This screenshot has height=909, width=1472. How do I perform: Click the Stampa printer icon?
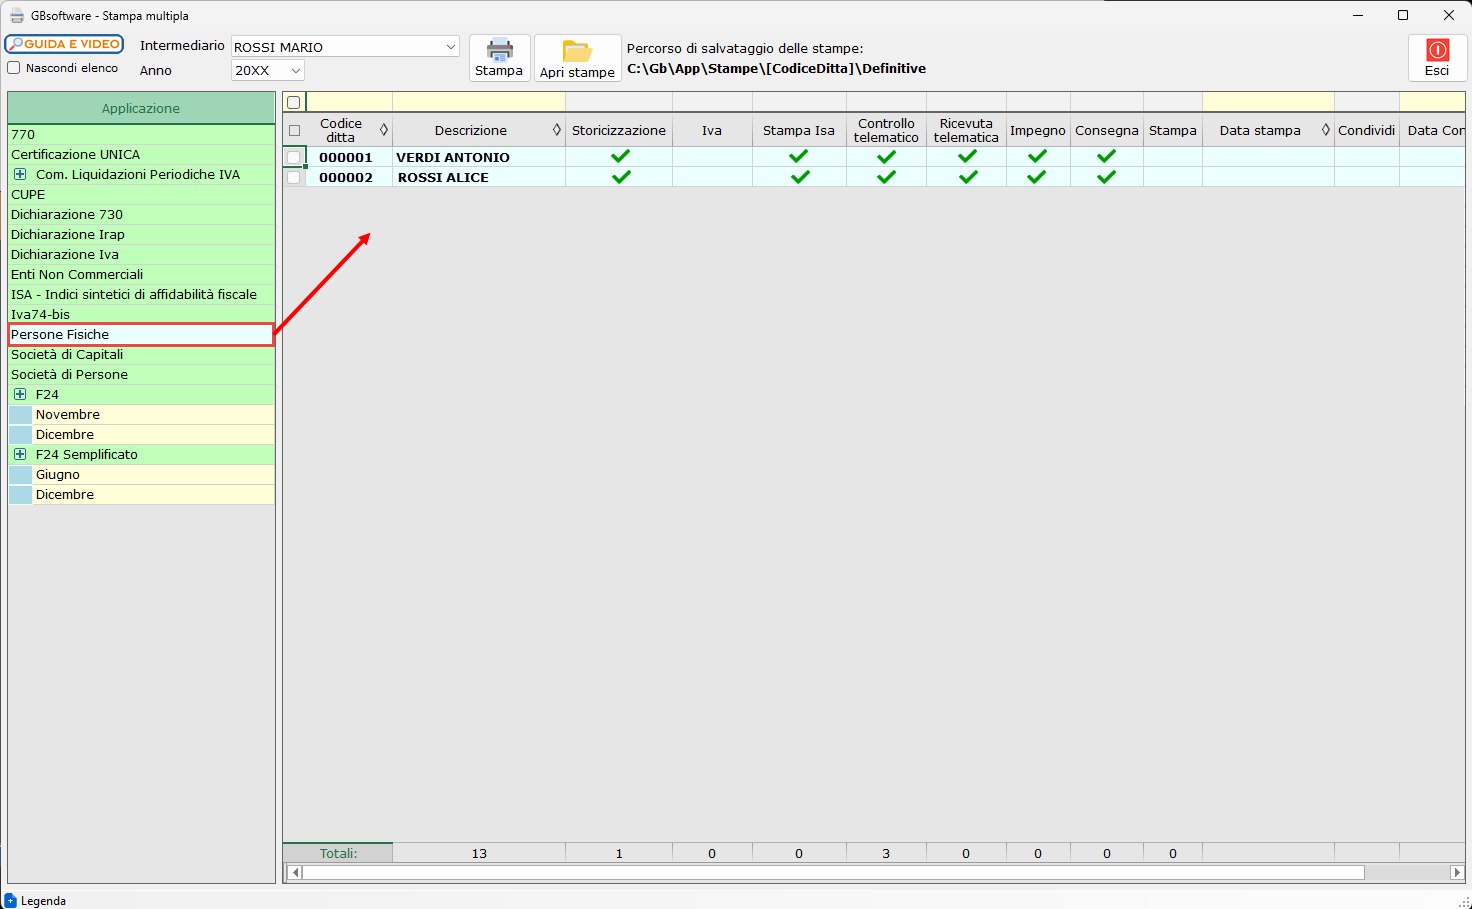point(499,51)
